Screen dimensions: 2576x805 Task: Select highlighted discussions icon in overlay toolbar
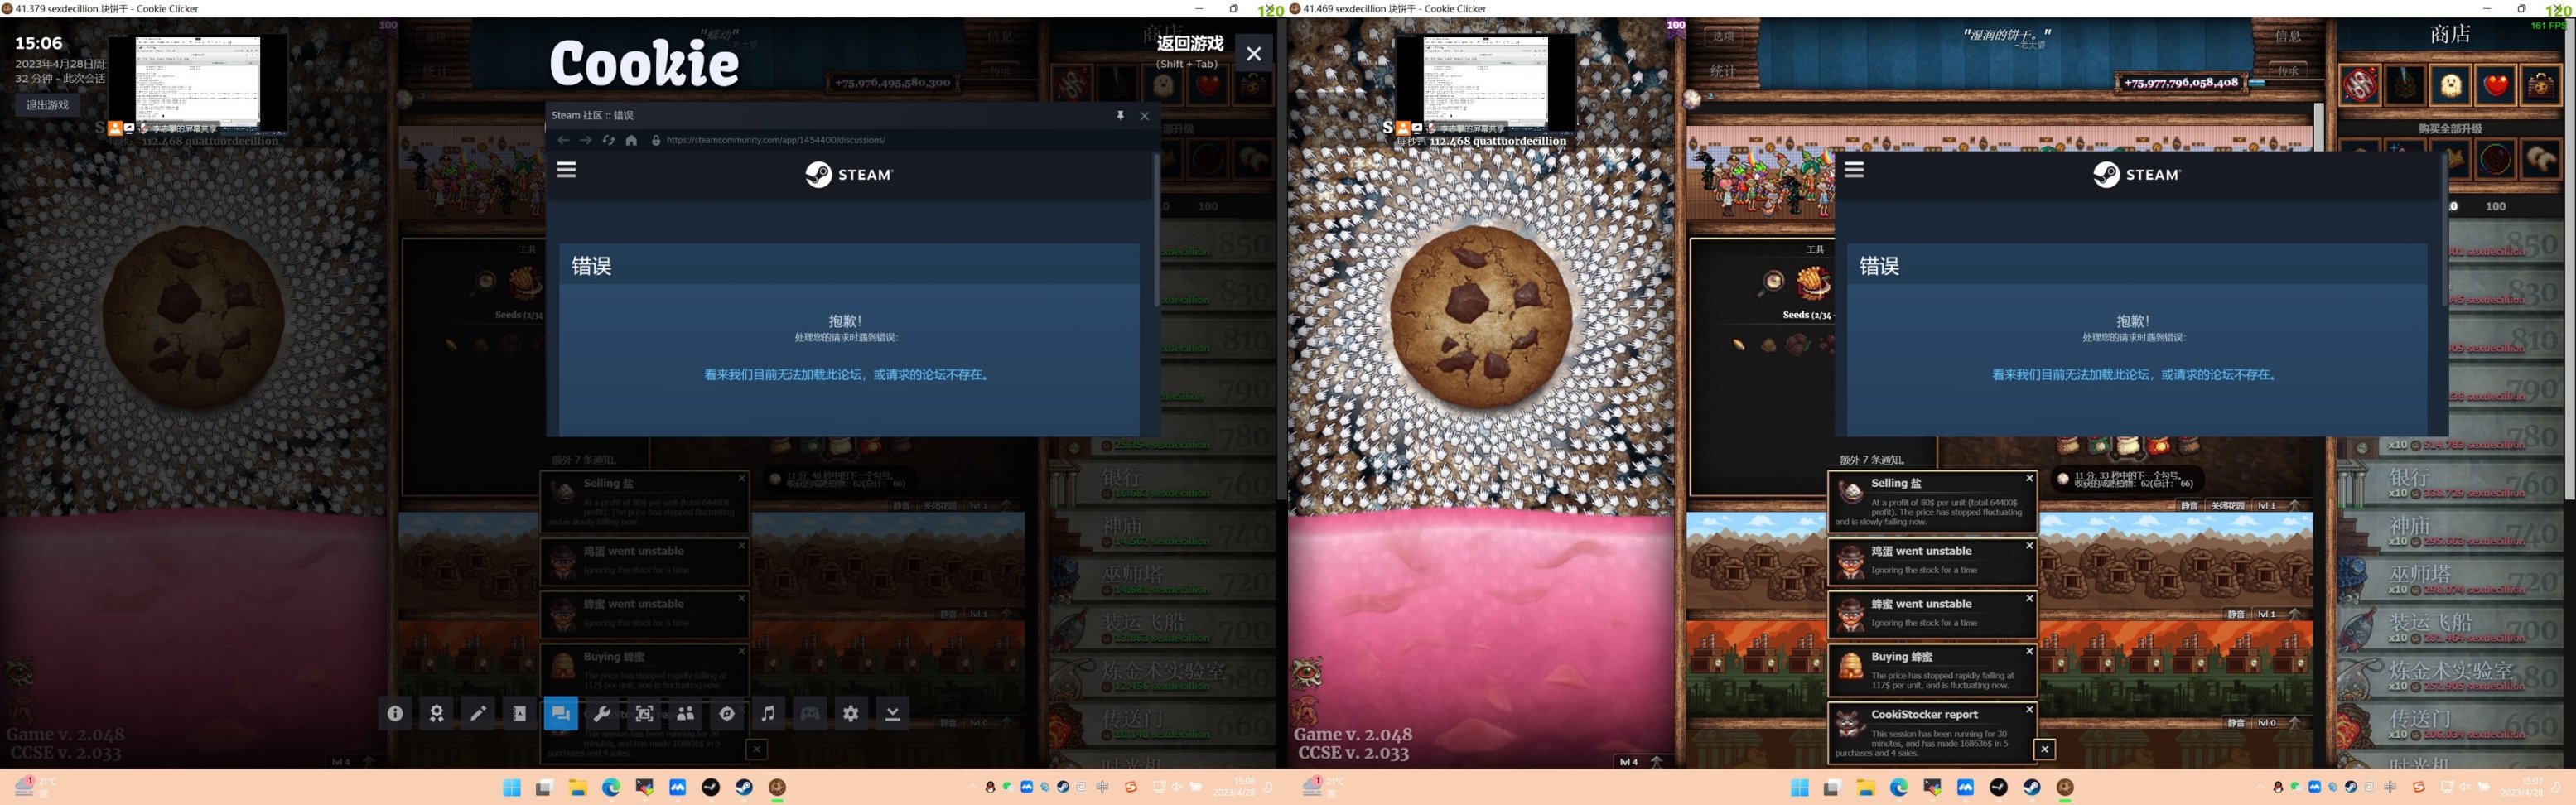coord(561,713)
